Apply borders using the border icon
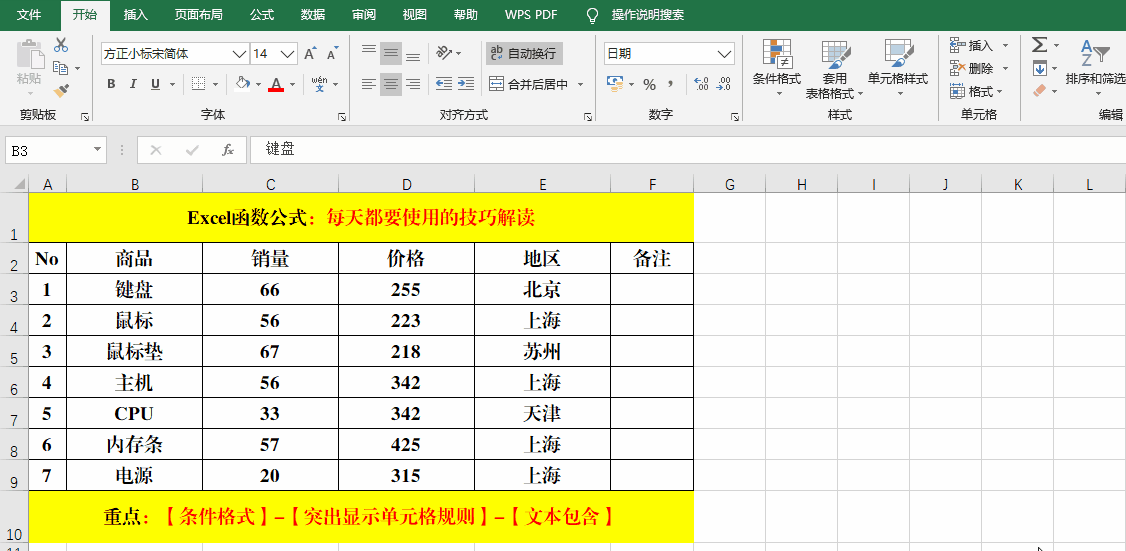The width and height of the screenshot is (1126, 551). click(x=199, y=84)
